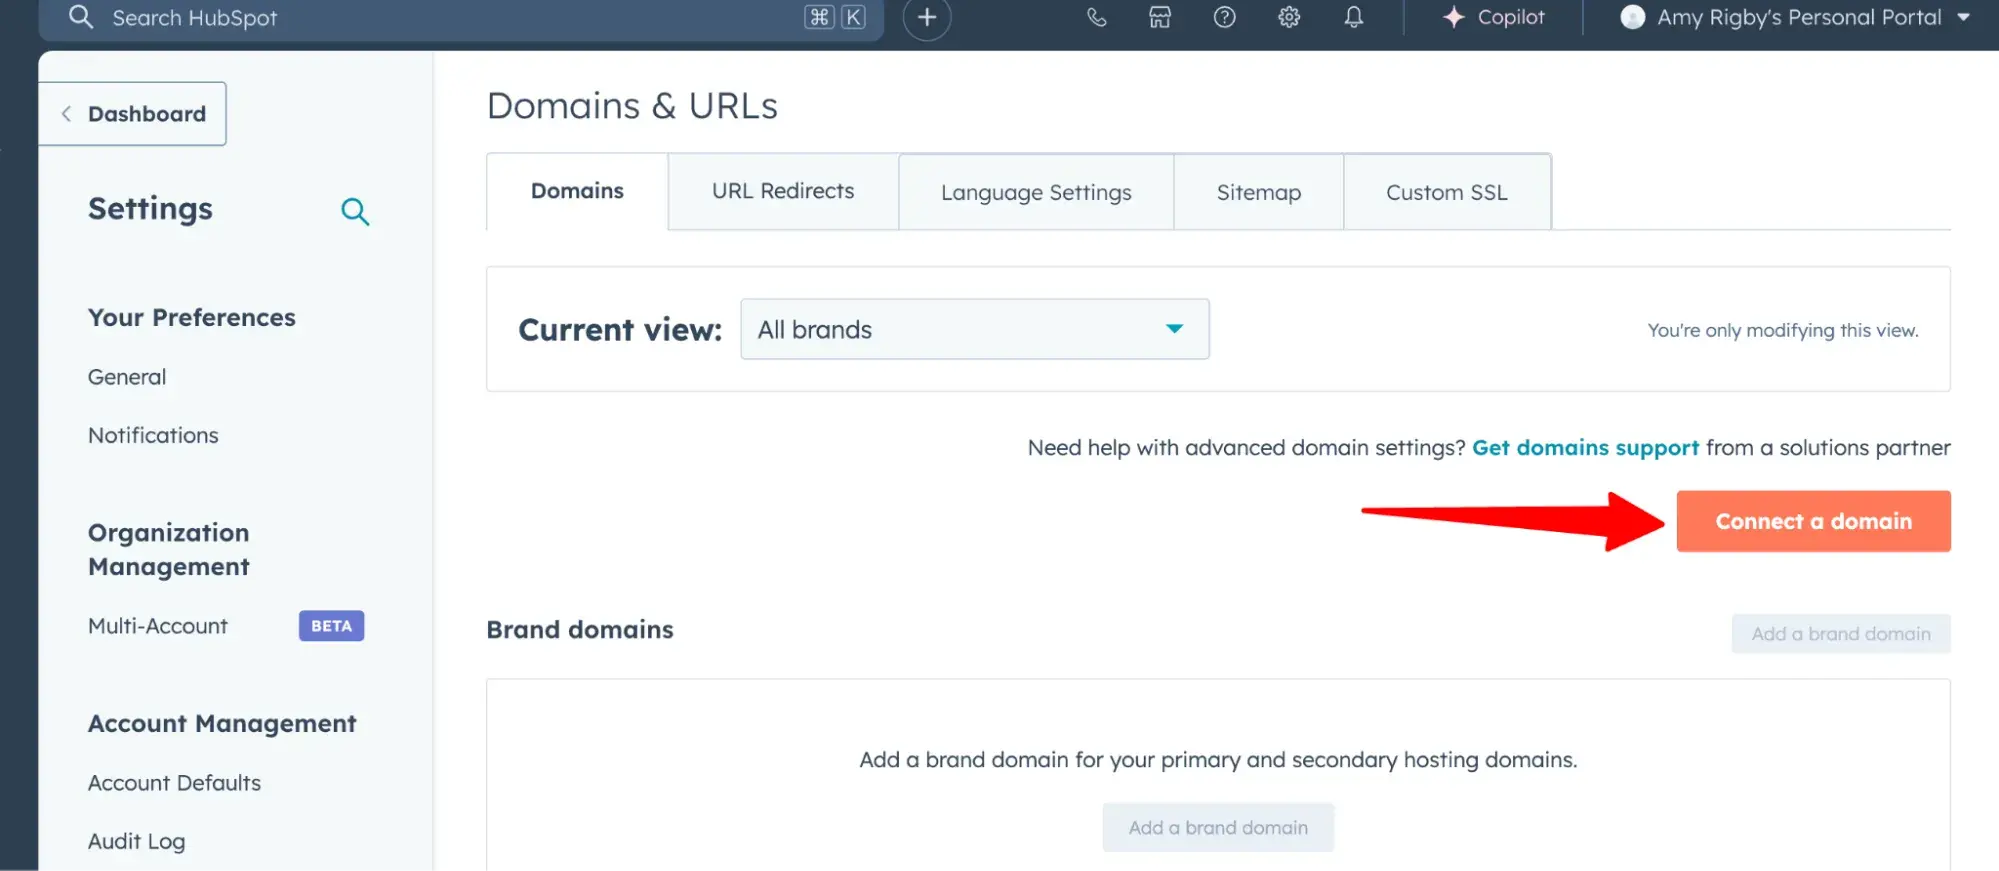The height and width of the screenshot is (871, 1999).
Task: Follow the Get domains support link
Action: coord(1585,448)
